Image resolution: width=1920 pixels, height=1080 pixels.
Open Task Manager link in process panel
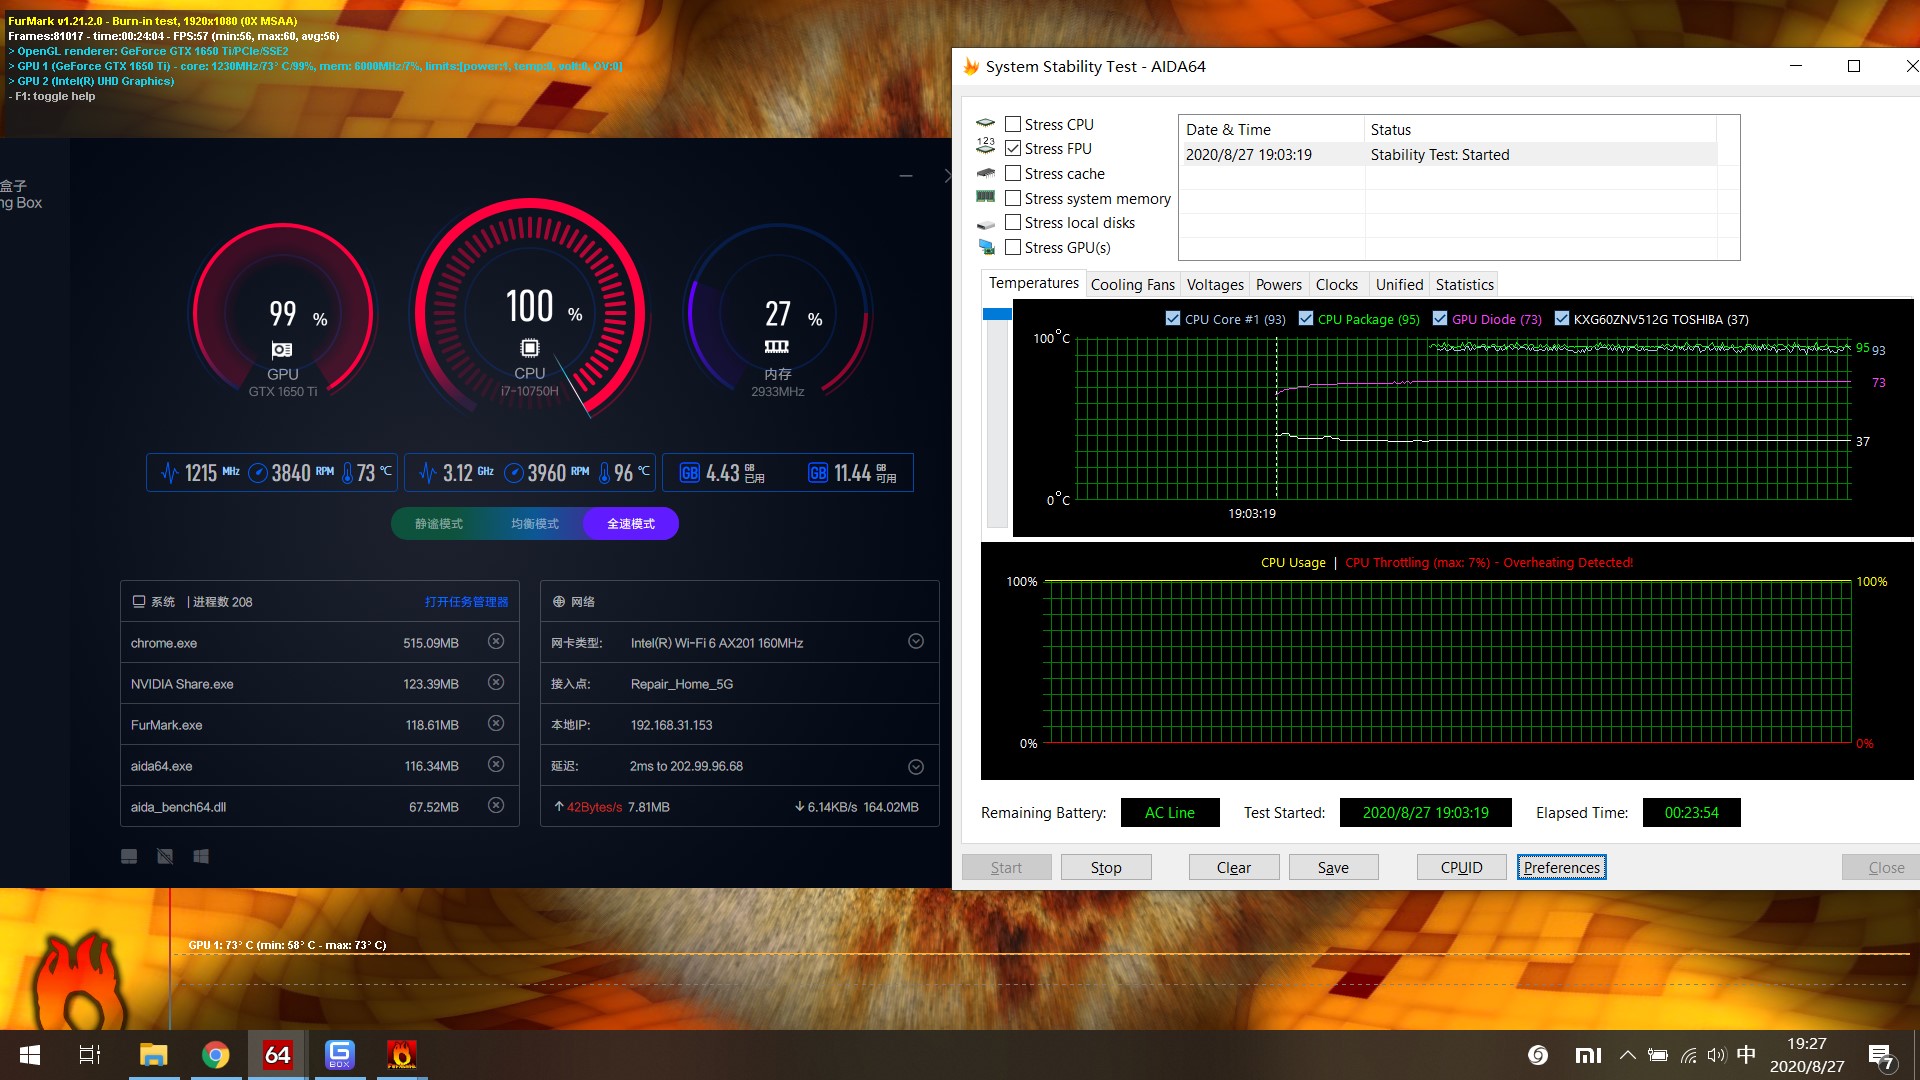point(466,602)
